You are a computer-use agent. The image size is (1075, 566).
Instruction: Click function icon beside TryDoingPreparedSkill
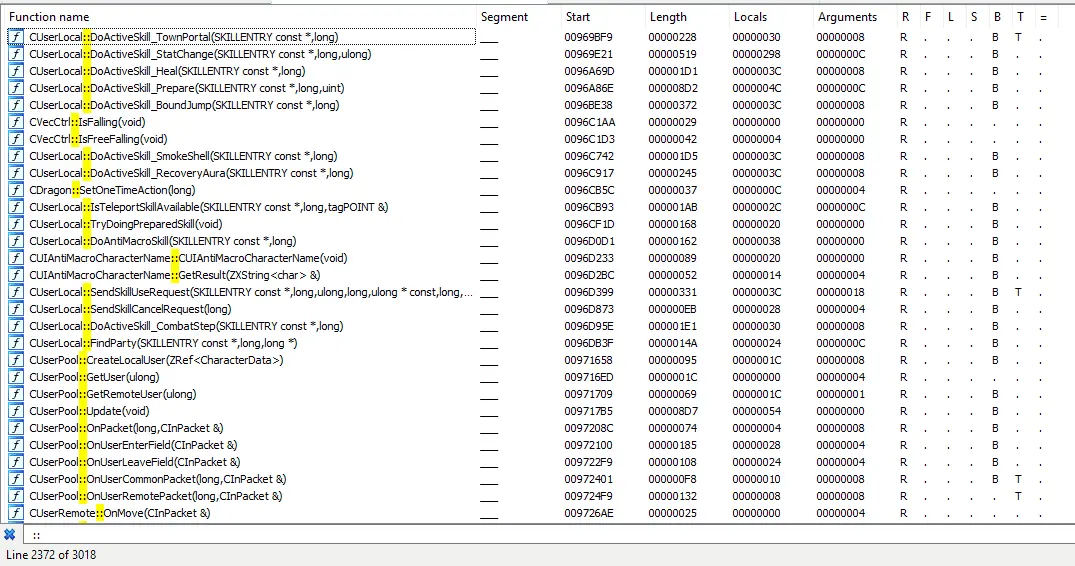15,224
